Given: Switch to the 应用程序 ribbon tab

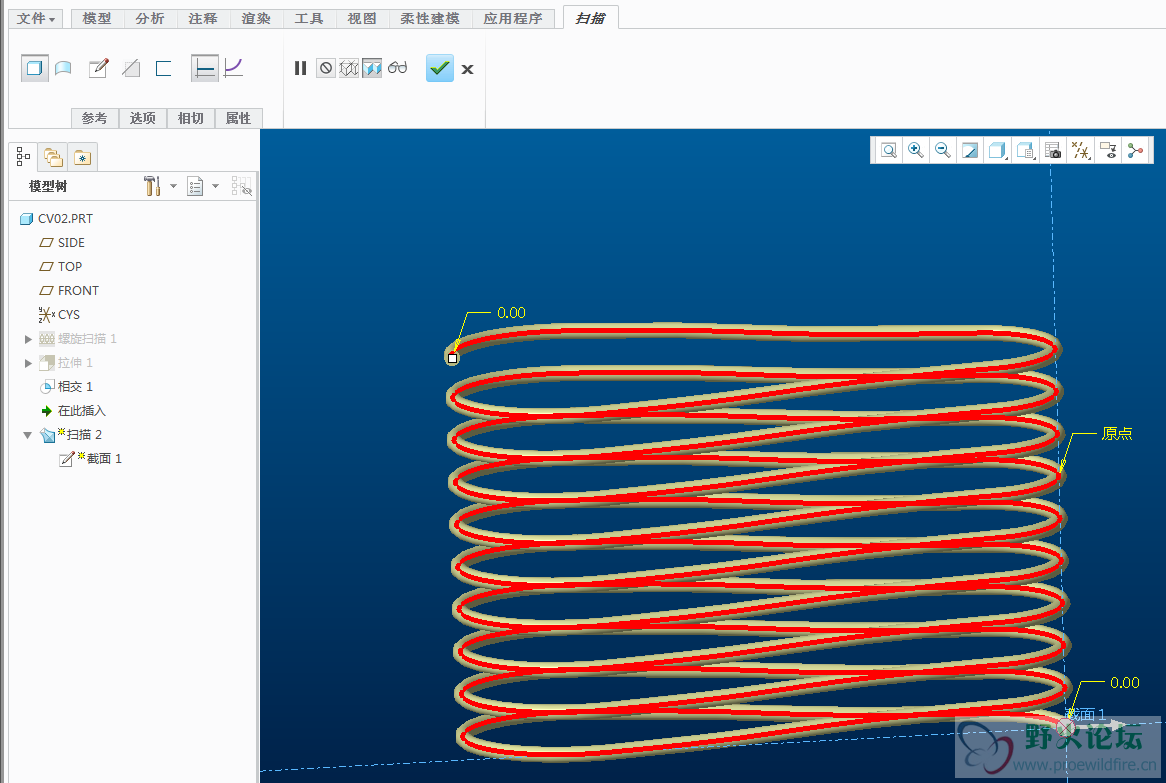Looking at the screenshot, I should click(x=513, y=19).
